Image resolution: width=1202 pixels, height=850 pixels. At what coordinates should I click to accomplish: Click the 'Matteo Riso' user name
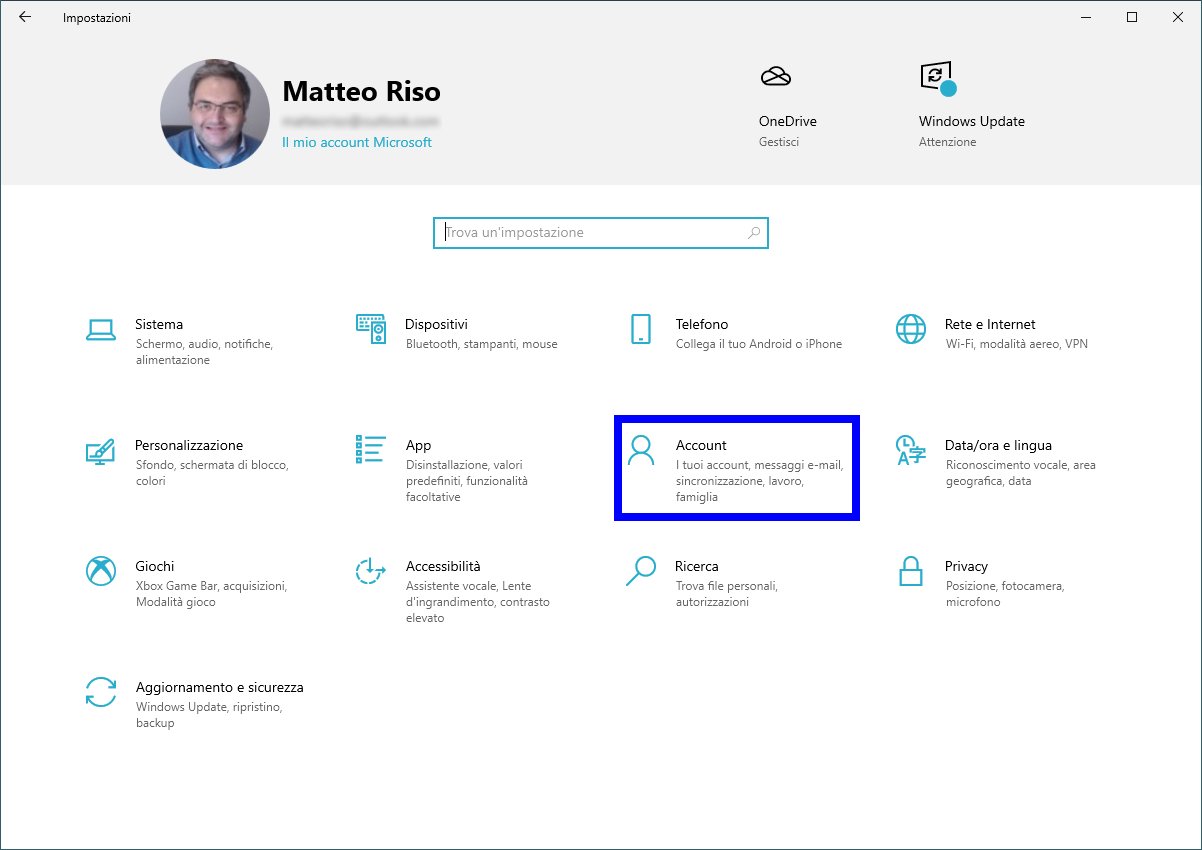coord(362,91)
